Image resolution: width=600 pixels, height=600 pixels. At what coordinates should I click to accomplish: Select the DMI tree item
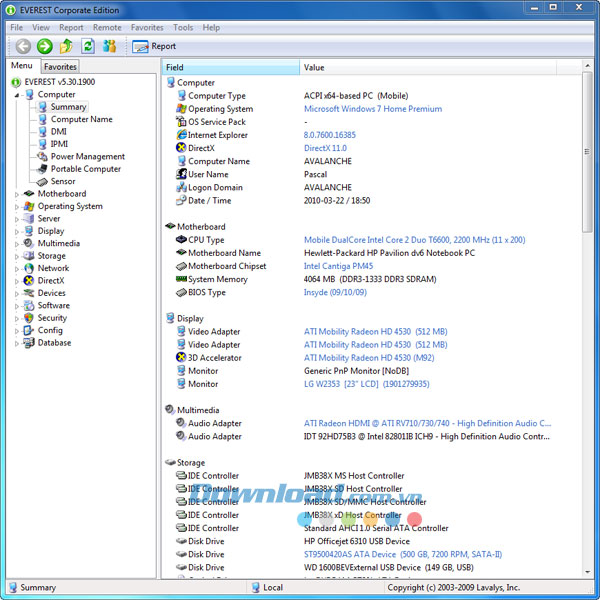pyautogui.click(x=59, y=132)
